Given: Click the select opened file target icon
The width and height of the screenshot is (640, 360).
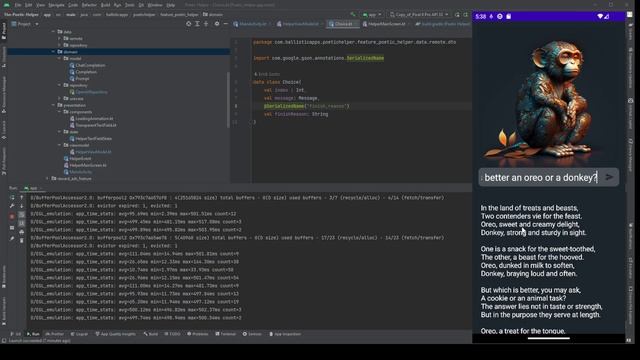Looking at the screenshot, I should coord(189,24).
